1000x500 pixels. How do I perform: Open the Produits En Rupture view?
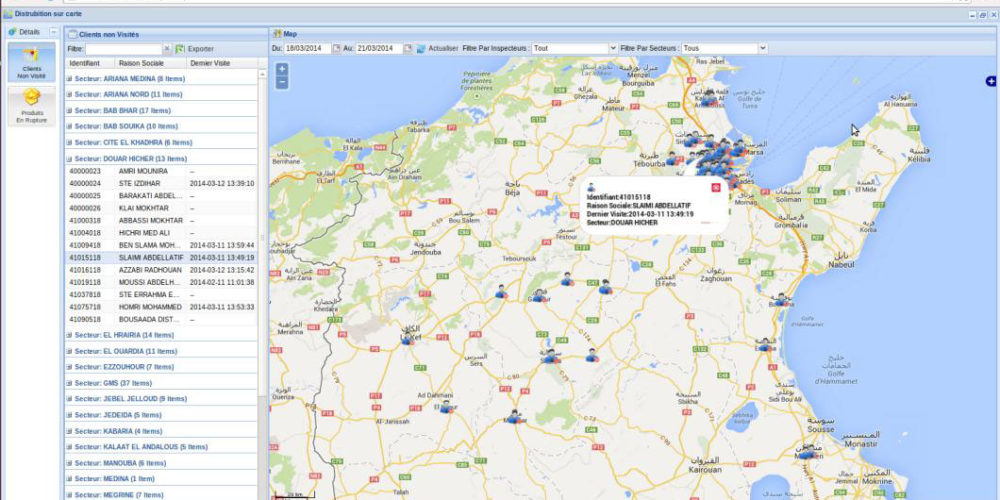pos(32,103)
